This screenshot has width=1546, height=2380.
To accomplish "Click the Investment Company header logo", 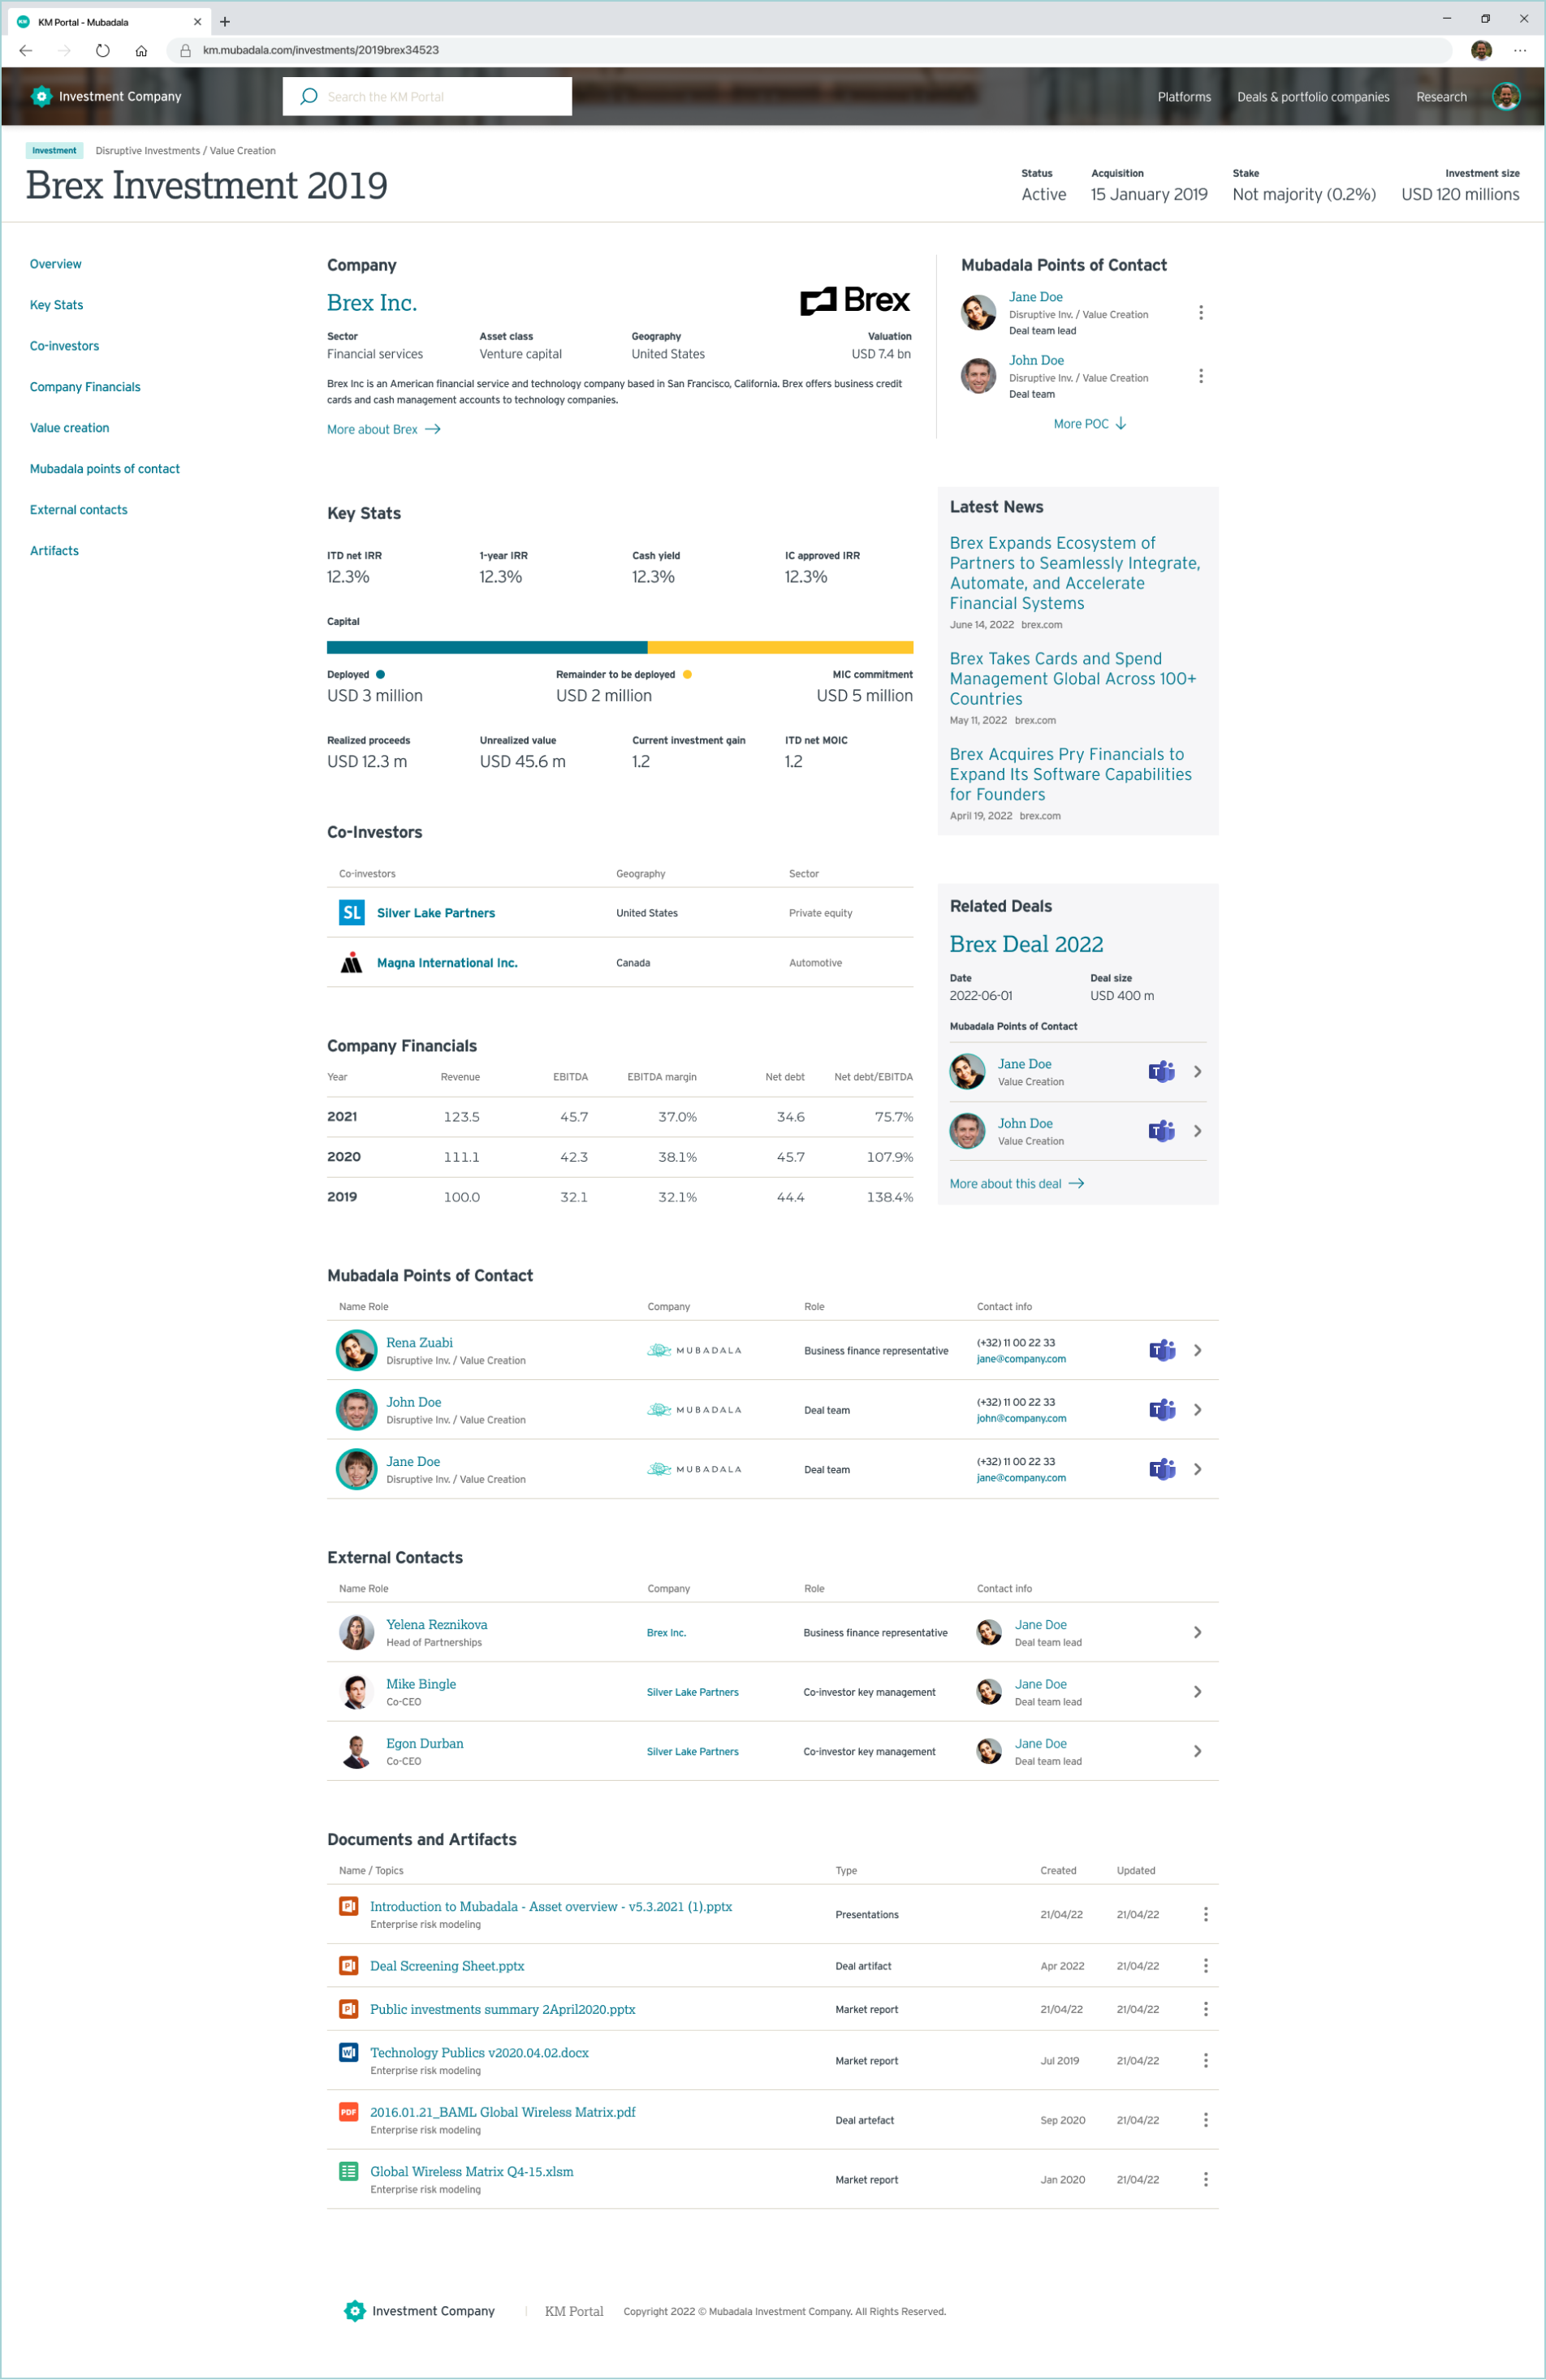I will coord(106,96).
